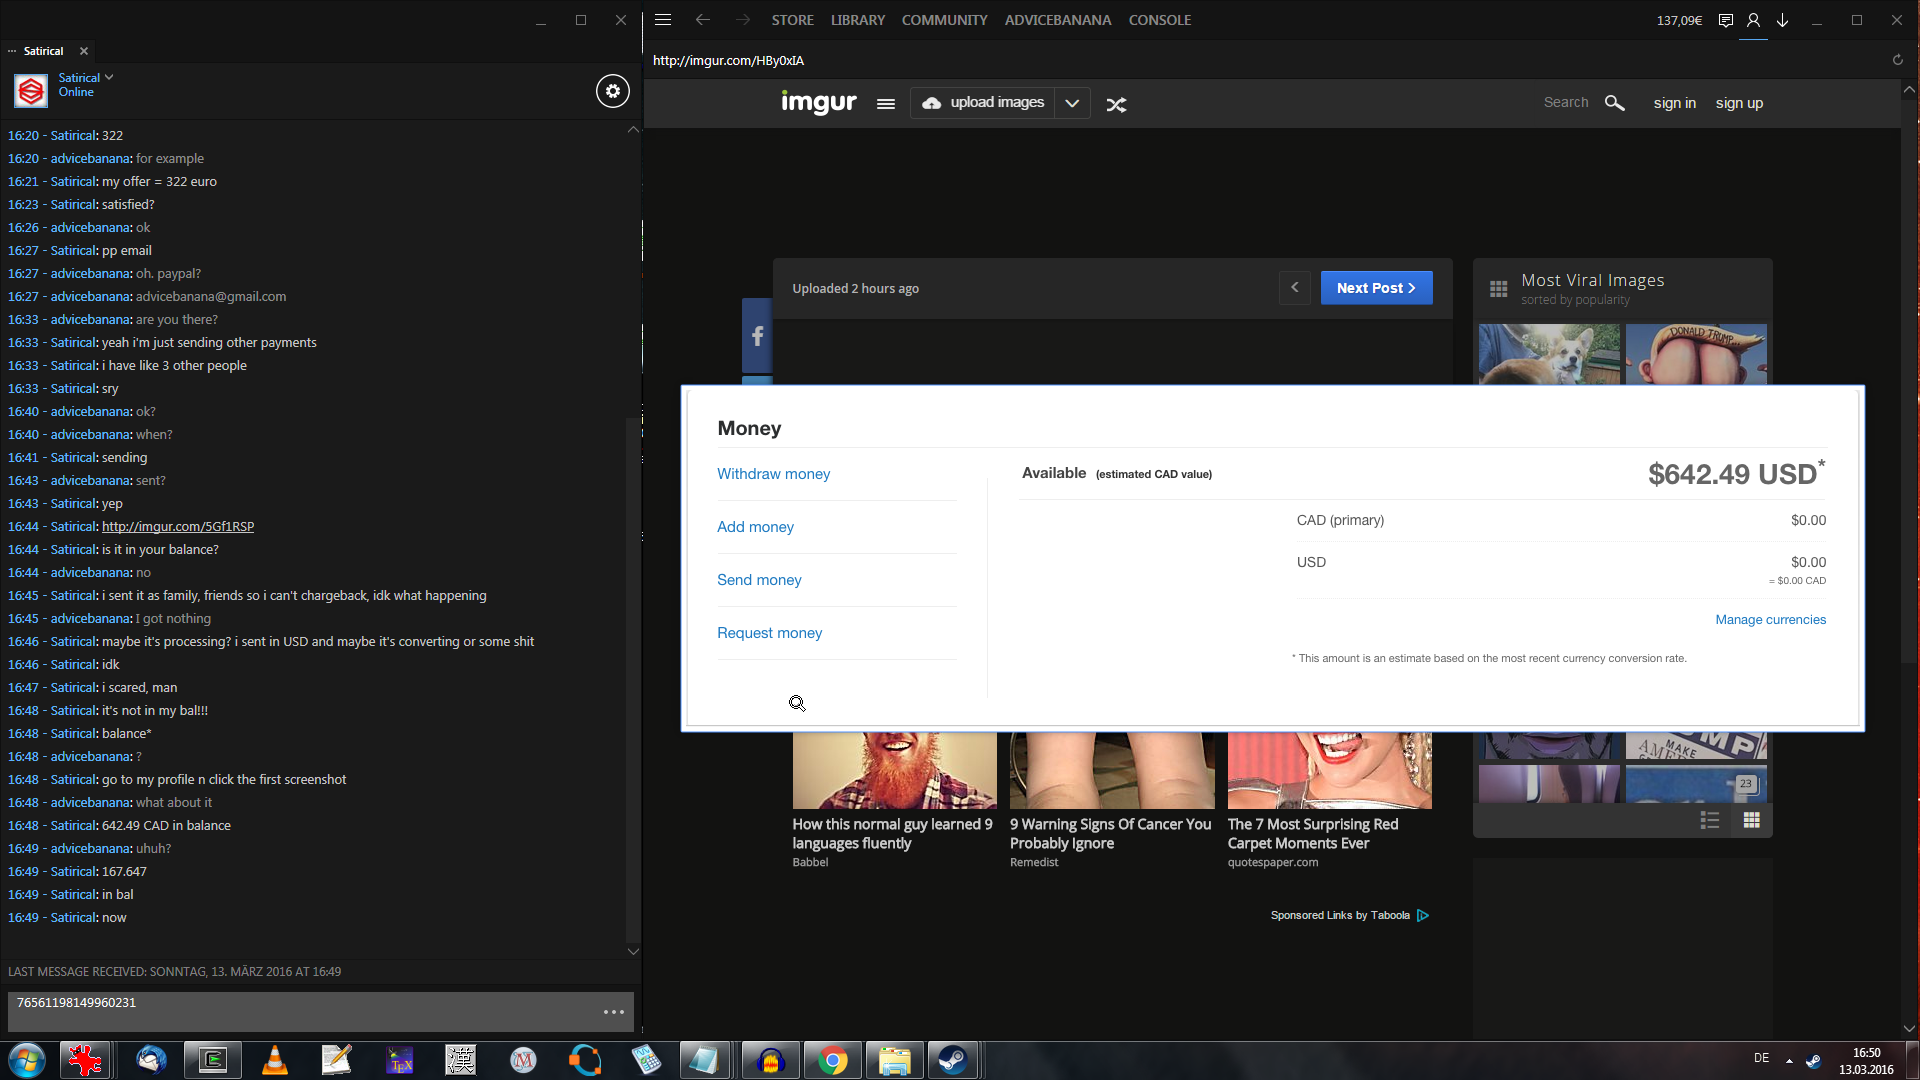Switch viral images to list view
The image size is (1920, 1080).
[x=1709, y=820]
